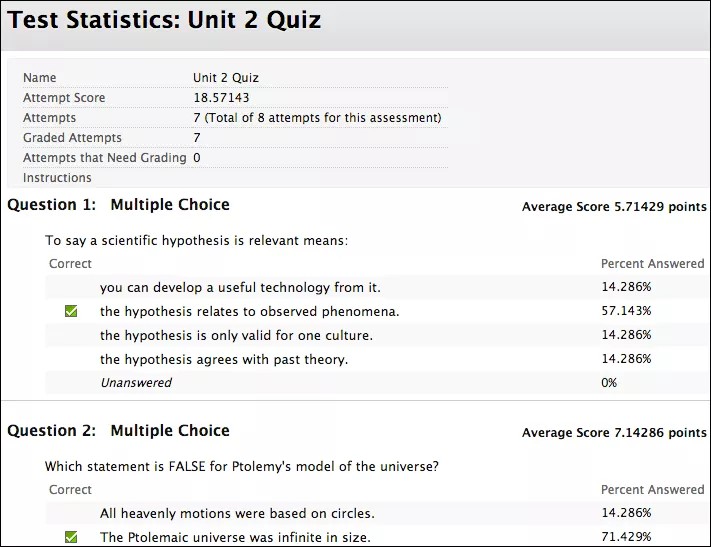
Task: Click the Correct column header under Question 2
Action: click(x=70, y=490)
